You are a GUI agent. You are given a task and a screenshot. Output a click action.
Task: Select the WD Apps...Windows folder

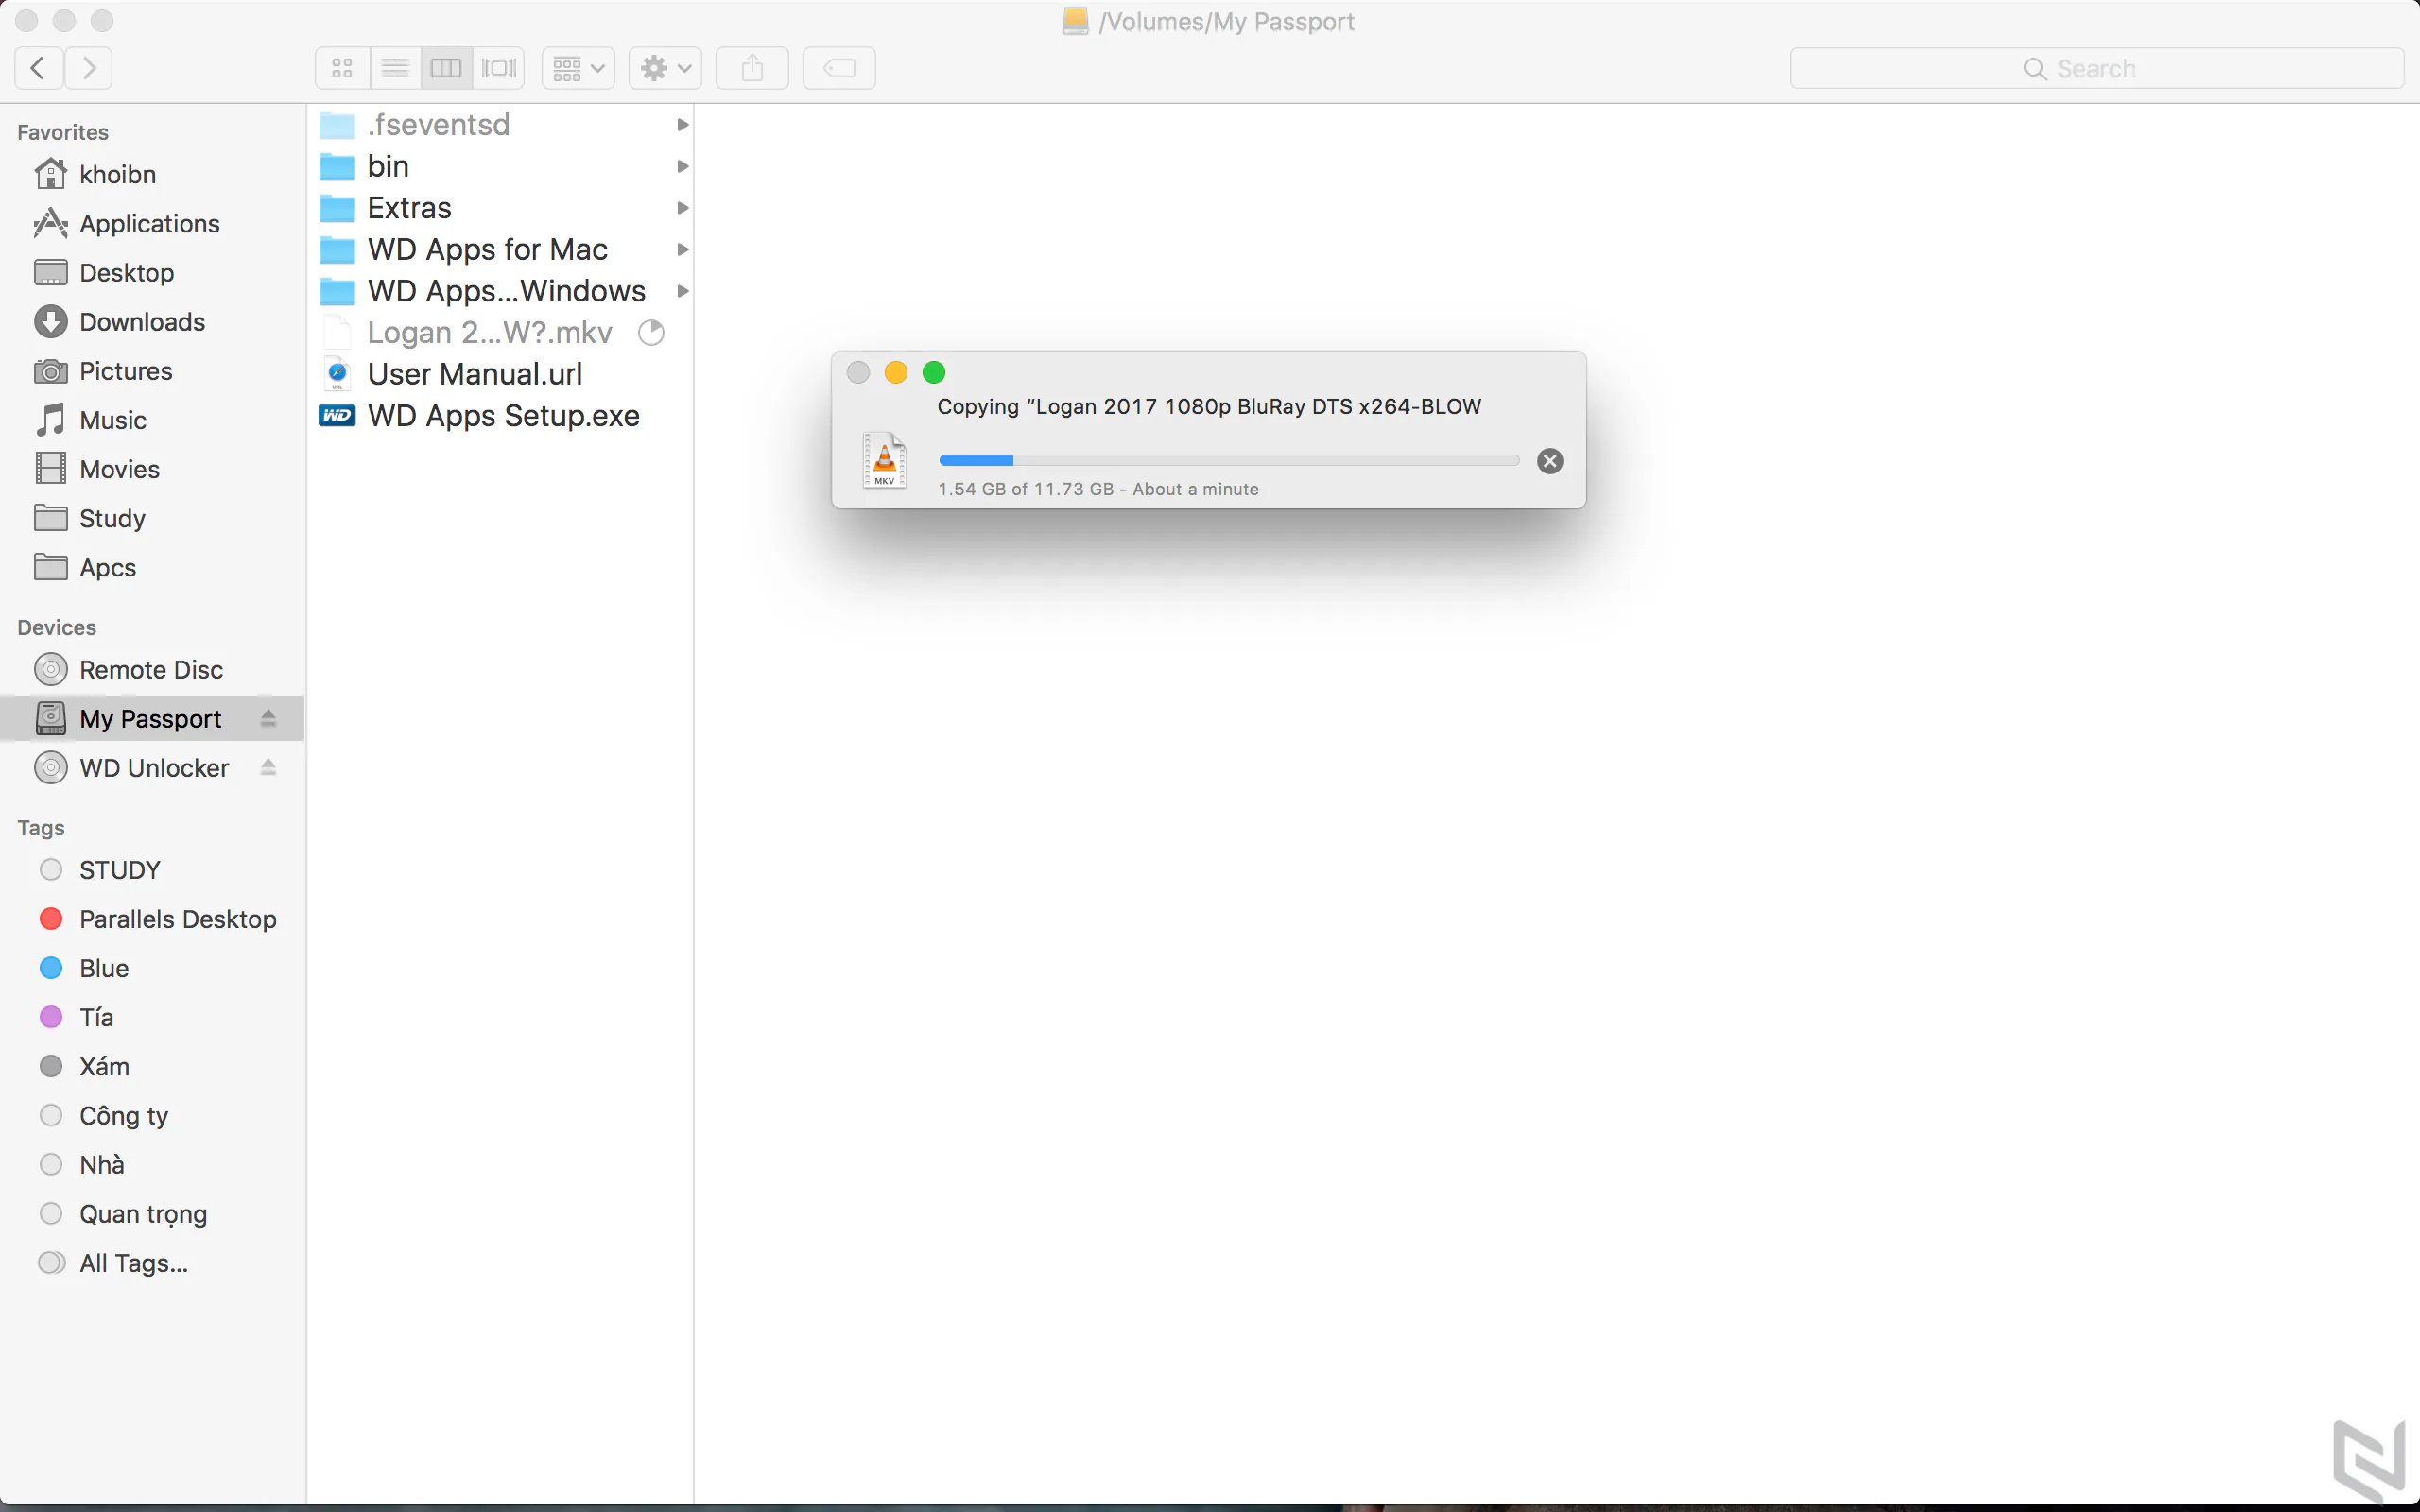pos(500,291)
